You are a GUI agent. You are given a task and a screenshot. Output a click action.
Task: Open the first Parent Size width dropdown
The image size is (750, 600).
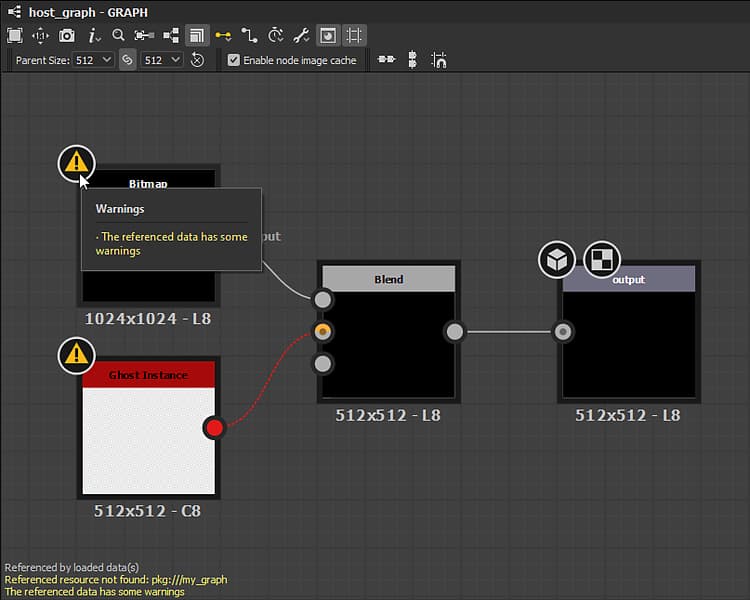point(95,60)
